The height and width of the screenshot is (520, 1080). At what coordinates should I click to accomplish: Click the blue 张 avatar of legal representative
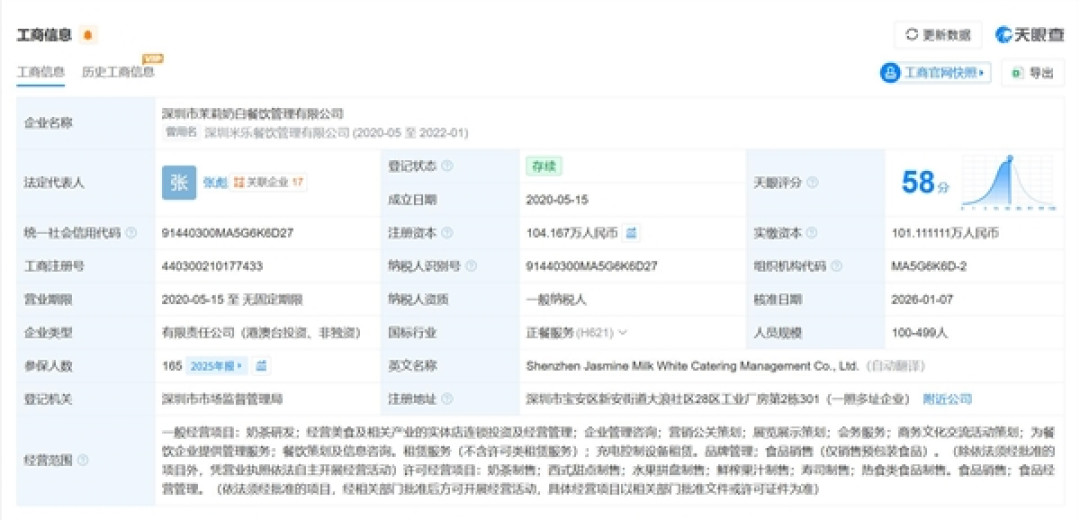tap(179, 183)
